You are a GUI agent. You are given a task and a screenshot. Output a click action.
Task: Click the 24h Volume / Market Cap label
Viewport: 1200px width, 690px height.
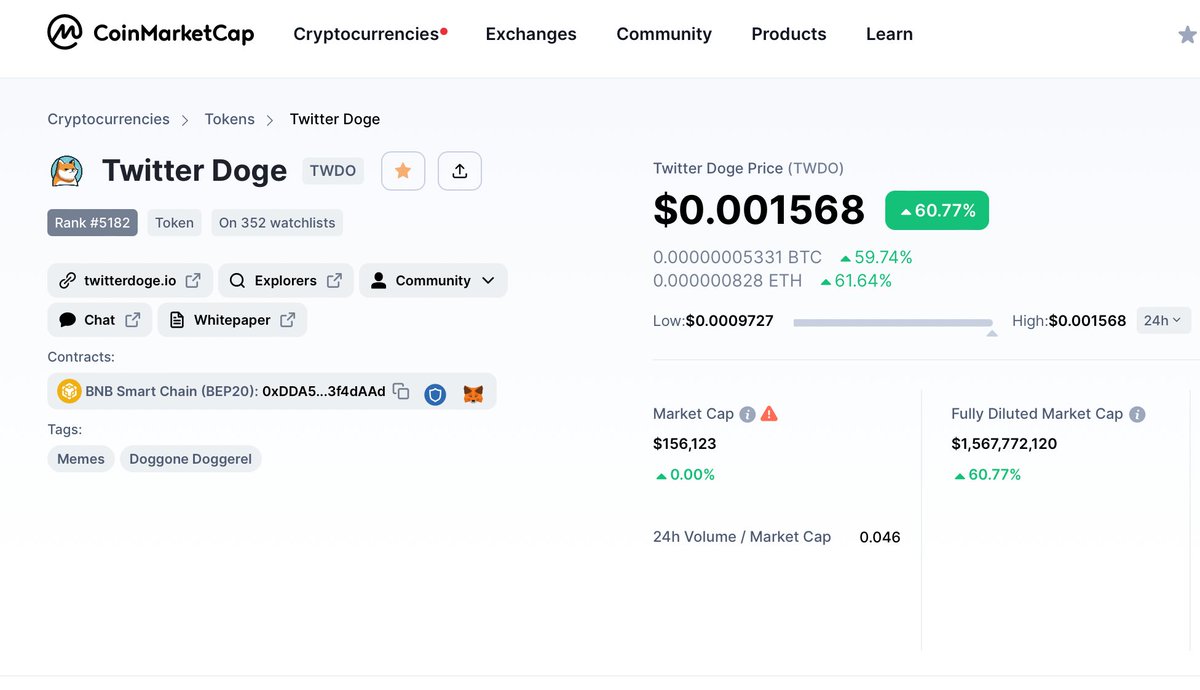tap(742, 537)
